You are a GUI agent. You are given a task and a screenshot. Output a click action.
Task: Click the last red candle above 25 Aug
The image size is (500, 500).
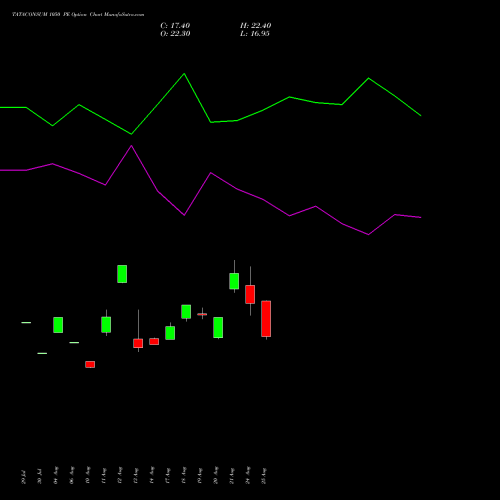click(266, 319)
